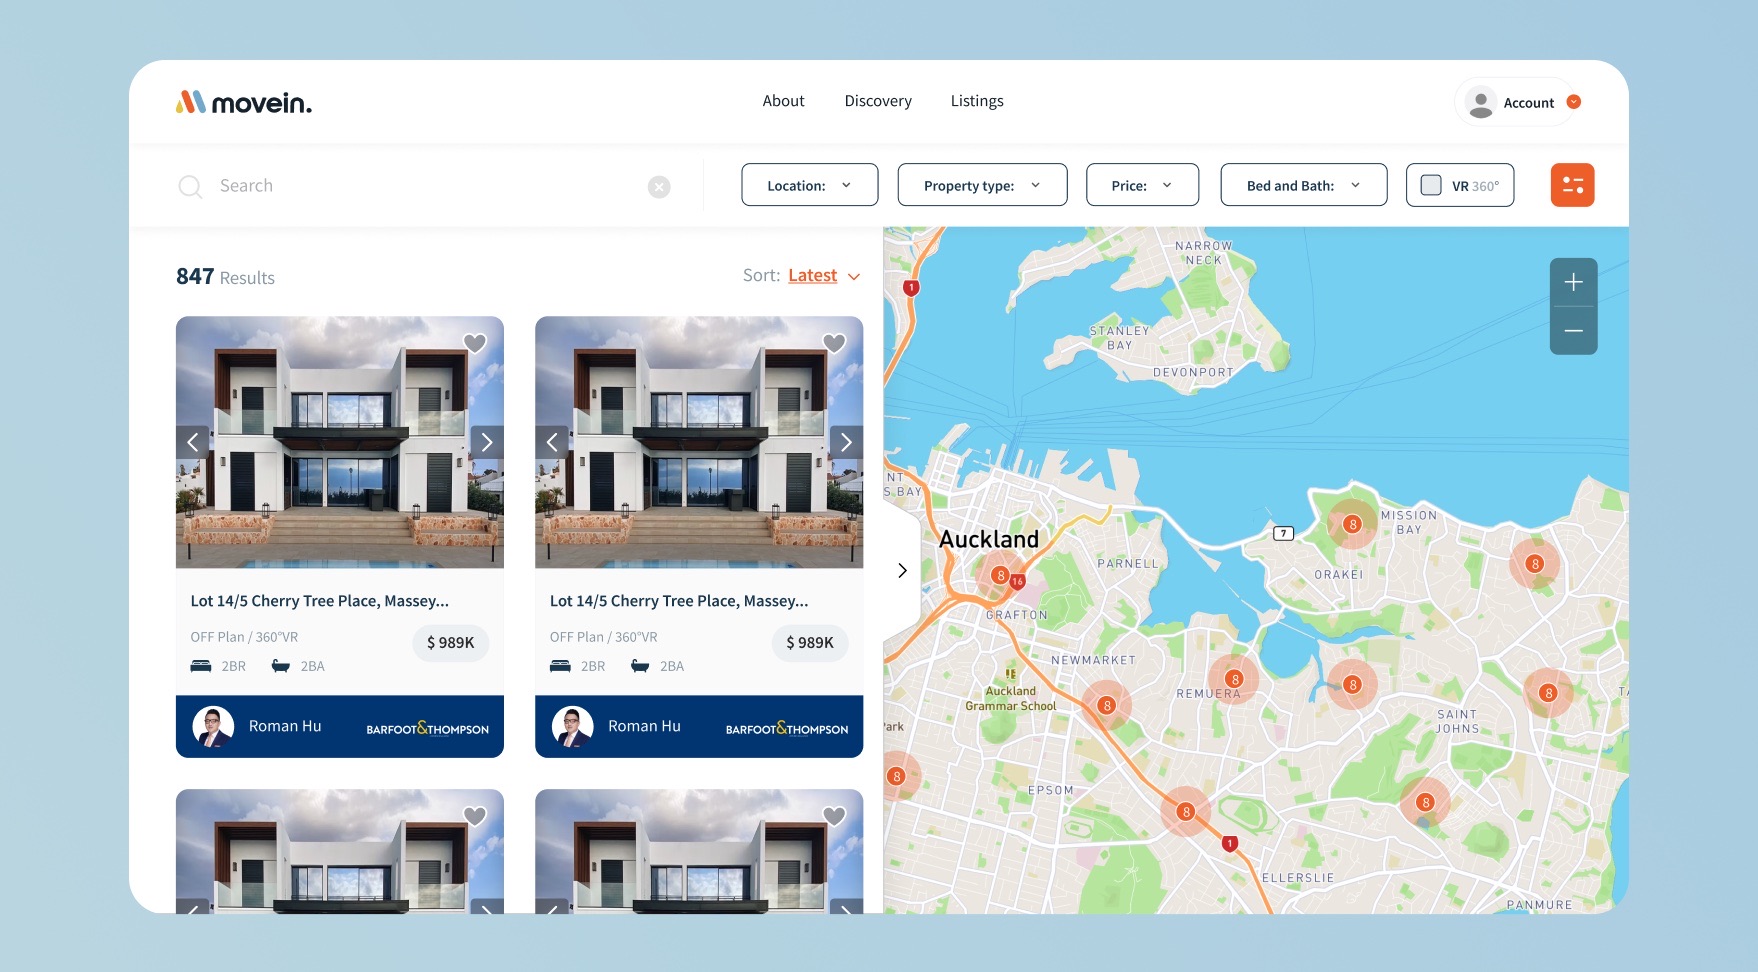Click the account avatar icon
1758x972 pixels.
click(1481, 102)
